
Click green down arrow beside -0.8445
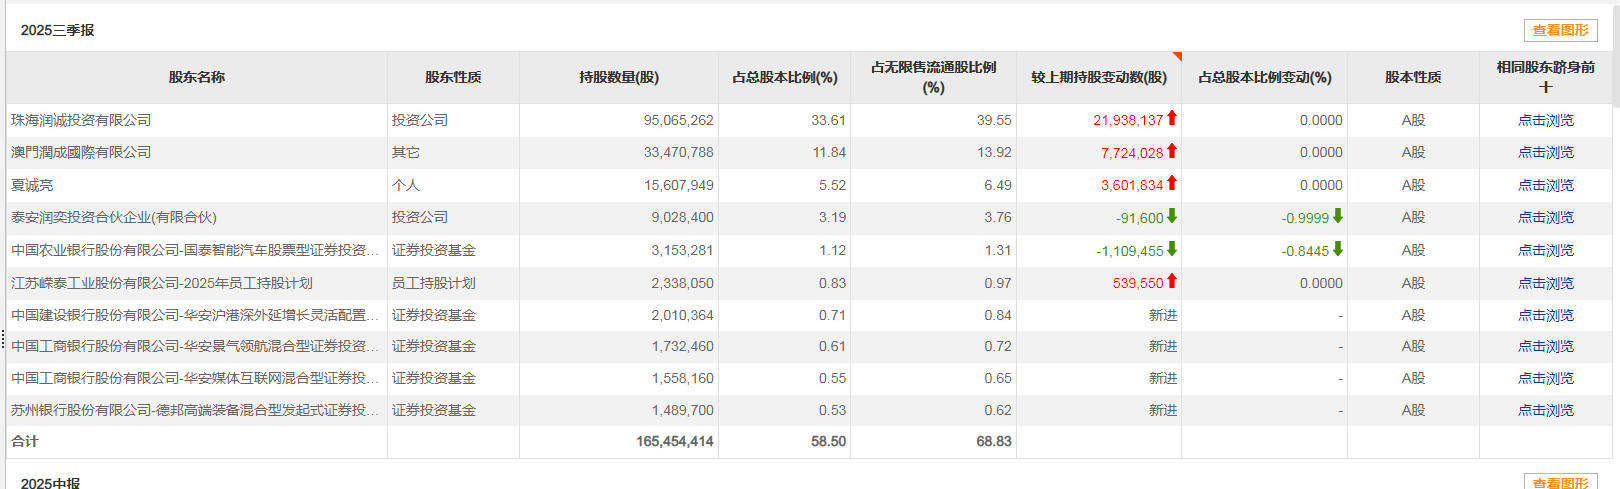(1338, 249)
